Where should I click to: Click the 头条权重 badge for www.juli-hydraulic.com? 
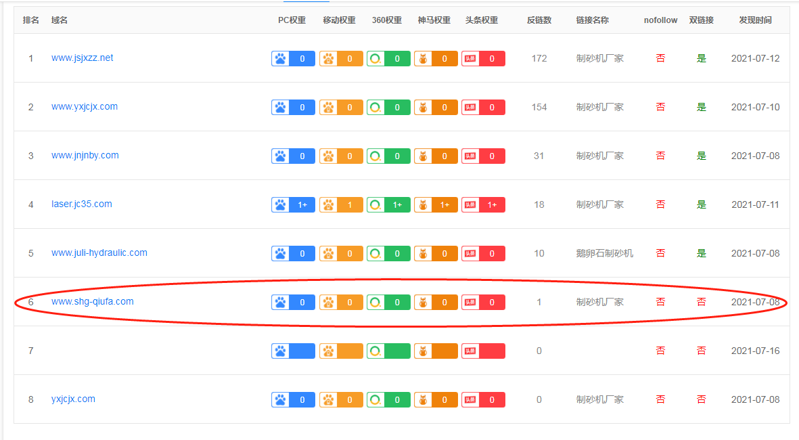[483, 253]
